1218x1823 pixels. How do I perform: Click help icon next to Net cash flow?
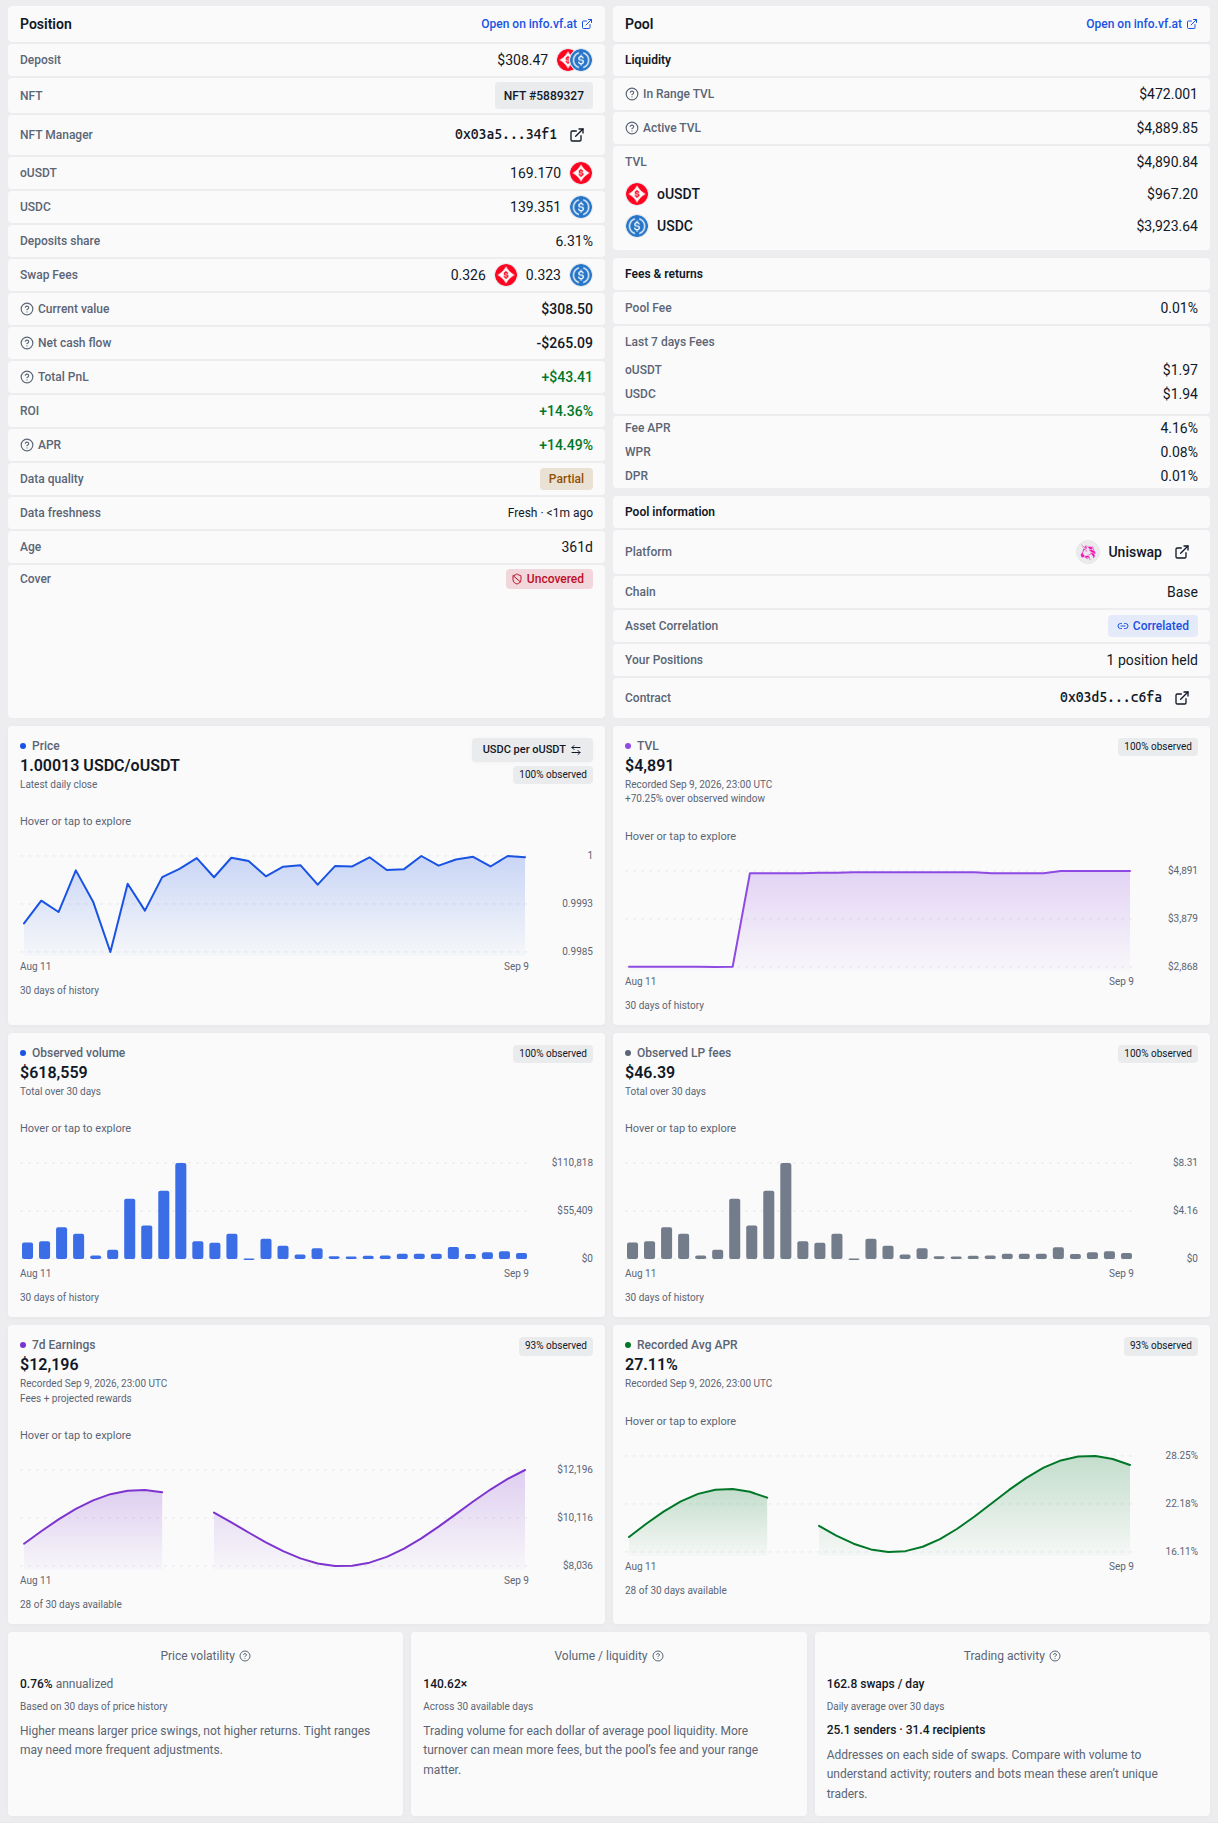27,343
